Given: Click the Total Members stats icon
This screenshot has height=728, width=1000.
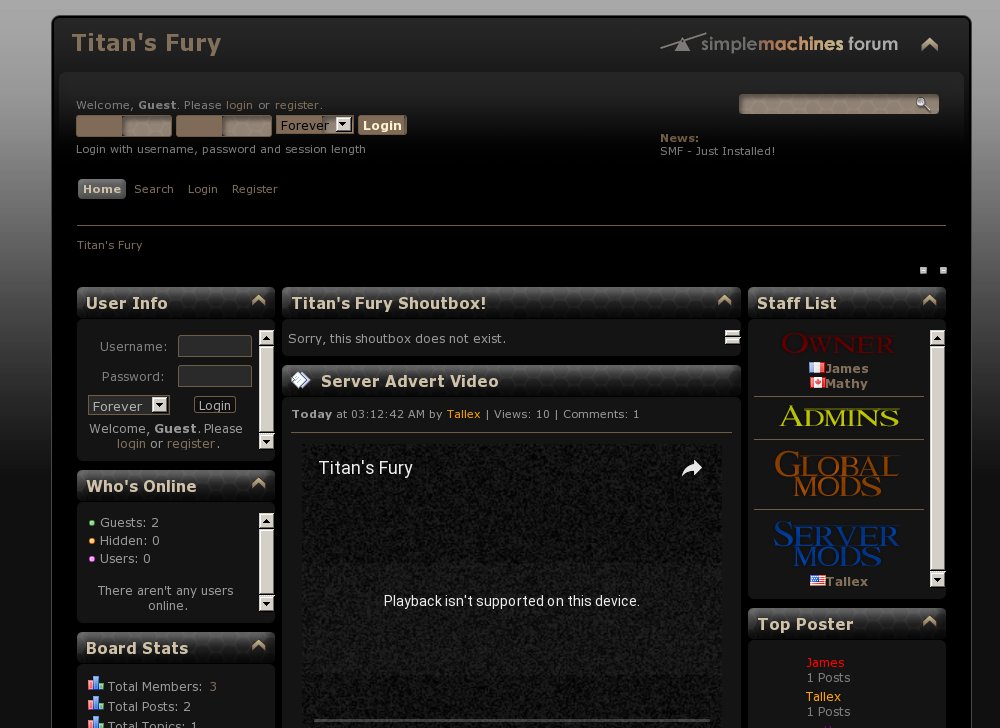Looking at the screenshot, I should [96, 685].
